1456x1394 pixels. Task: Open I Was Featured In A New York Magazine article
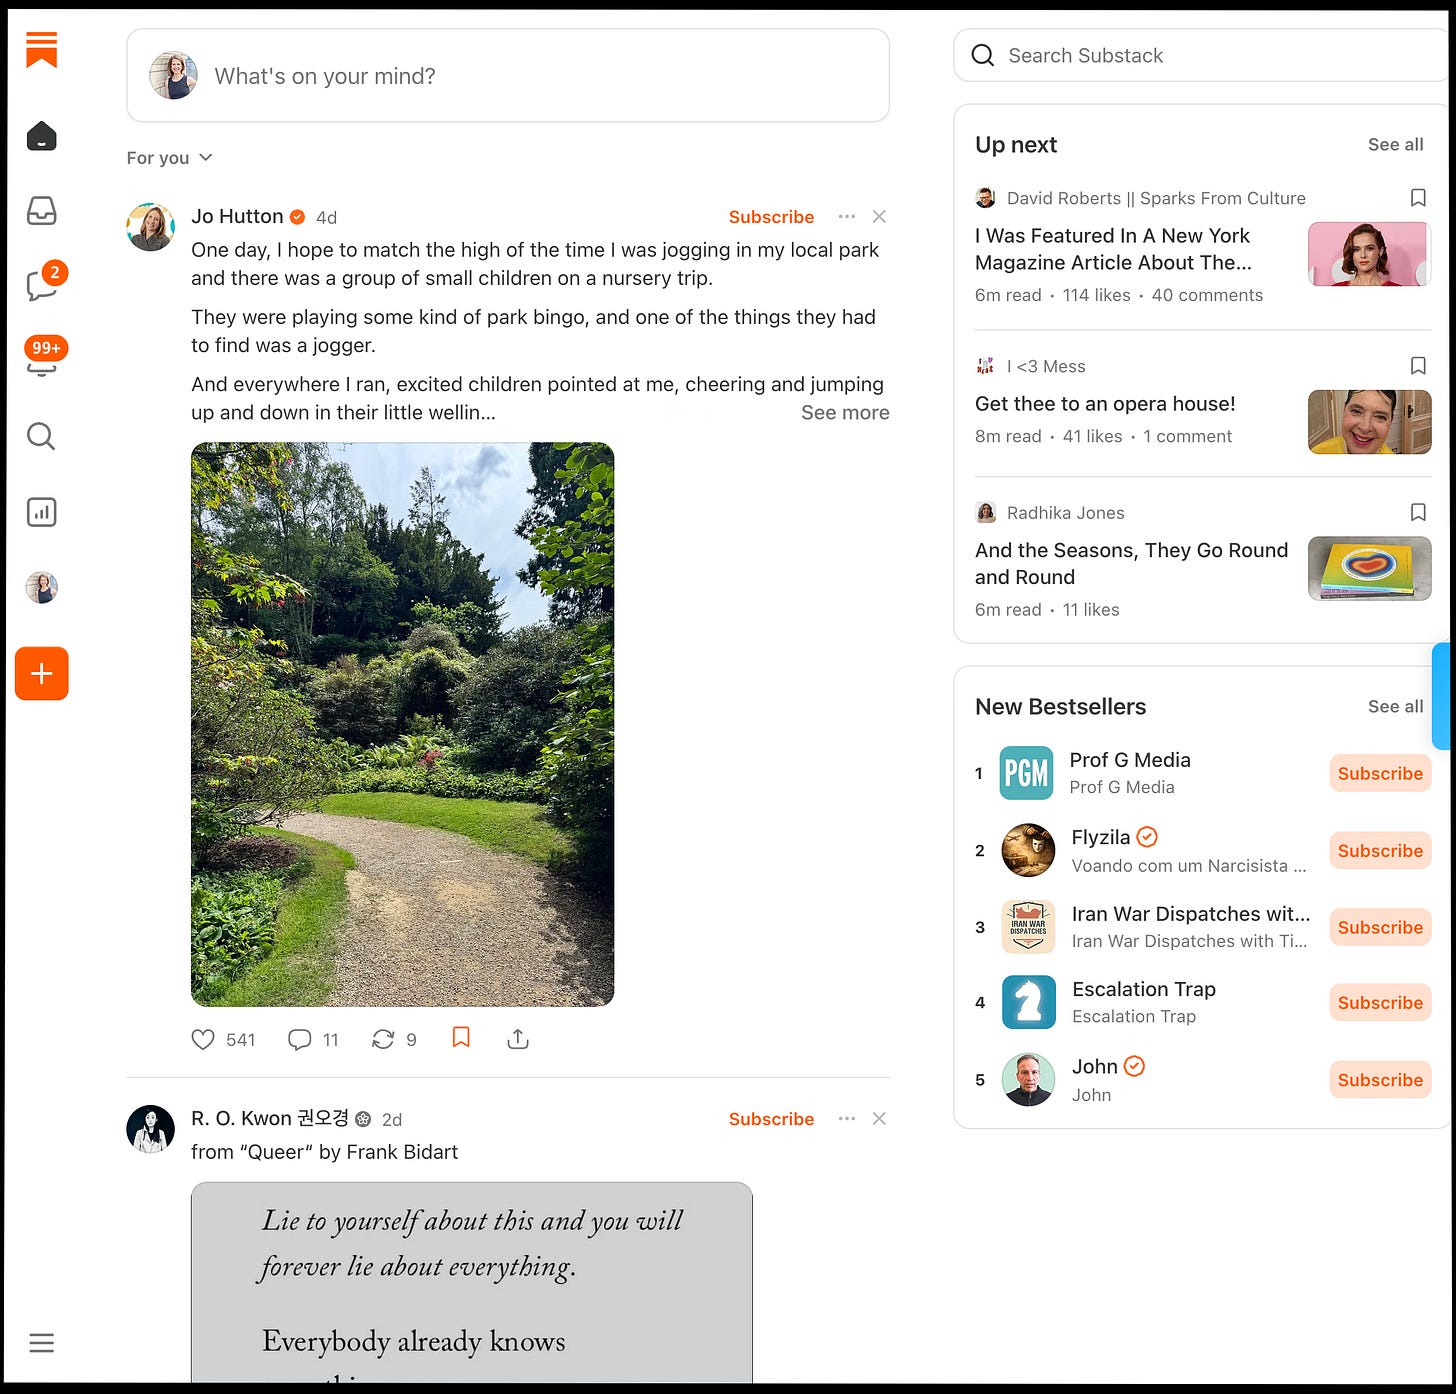pyautogui.click(x=1113, y=249)
